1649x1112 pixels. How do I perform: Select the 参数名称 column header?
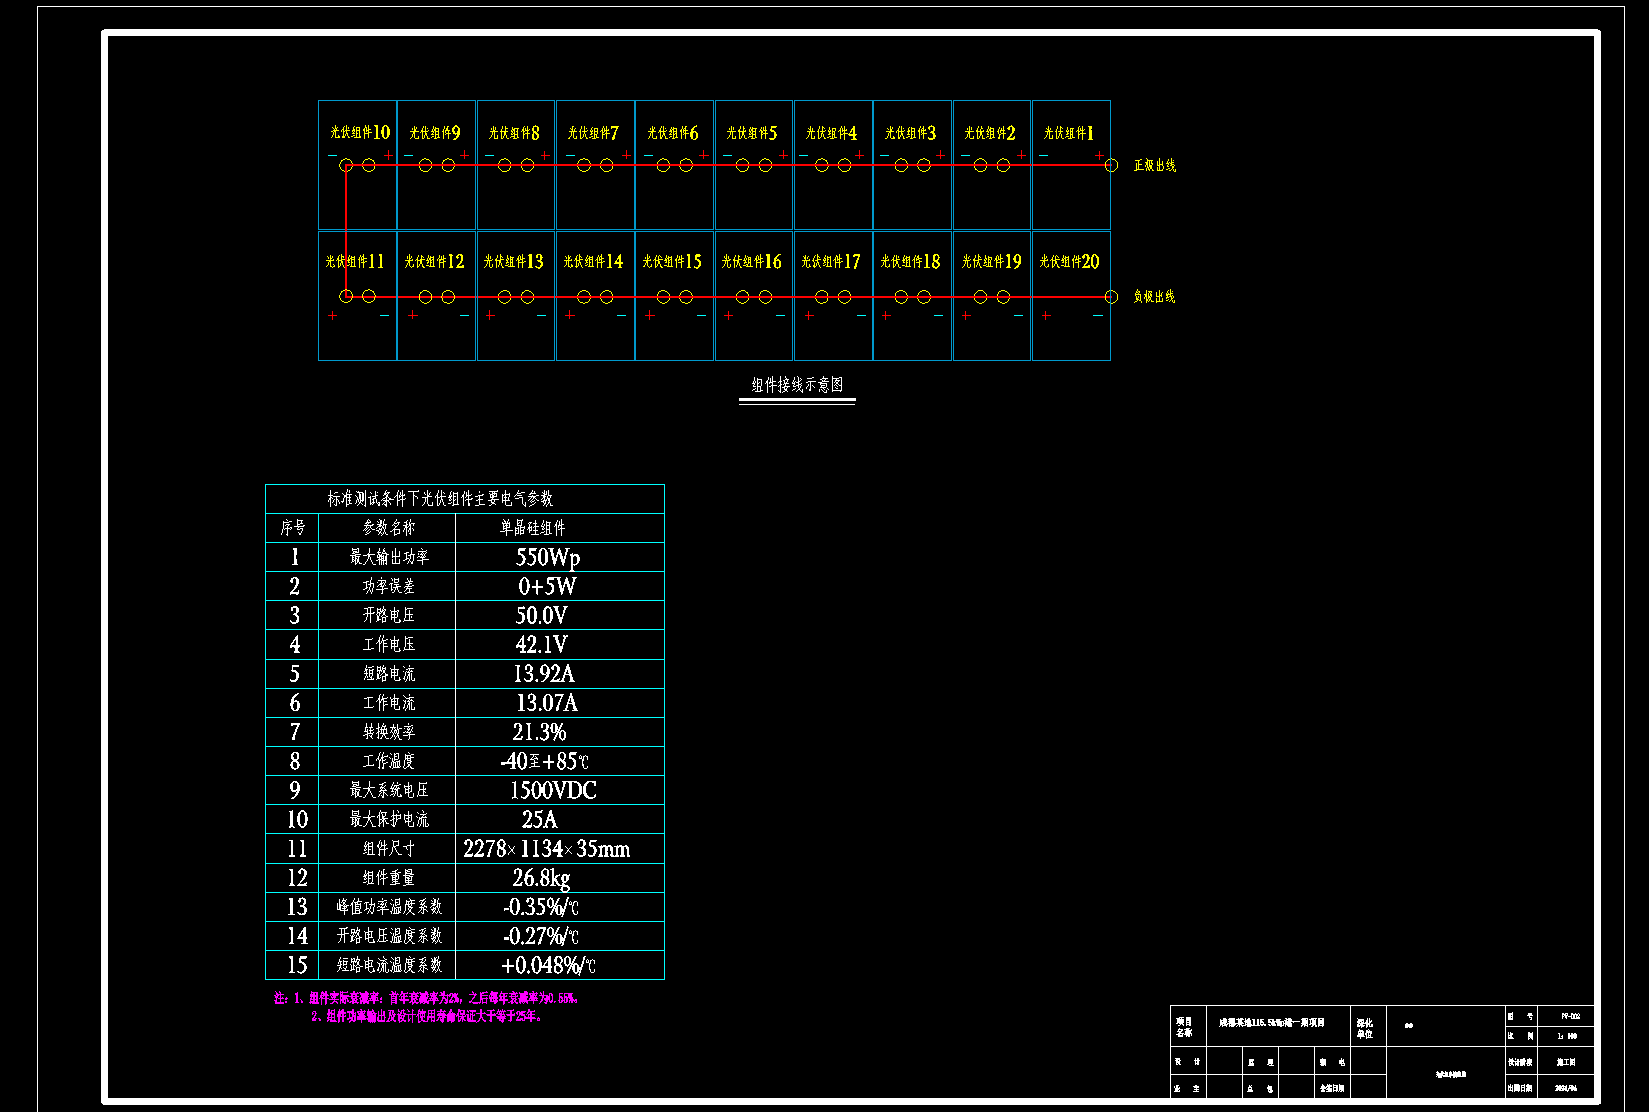388,527
